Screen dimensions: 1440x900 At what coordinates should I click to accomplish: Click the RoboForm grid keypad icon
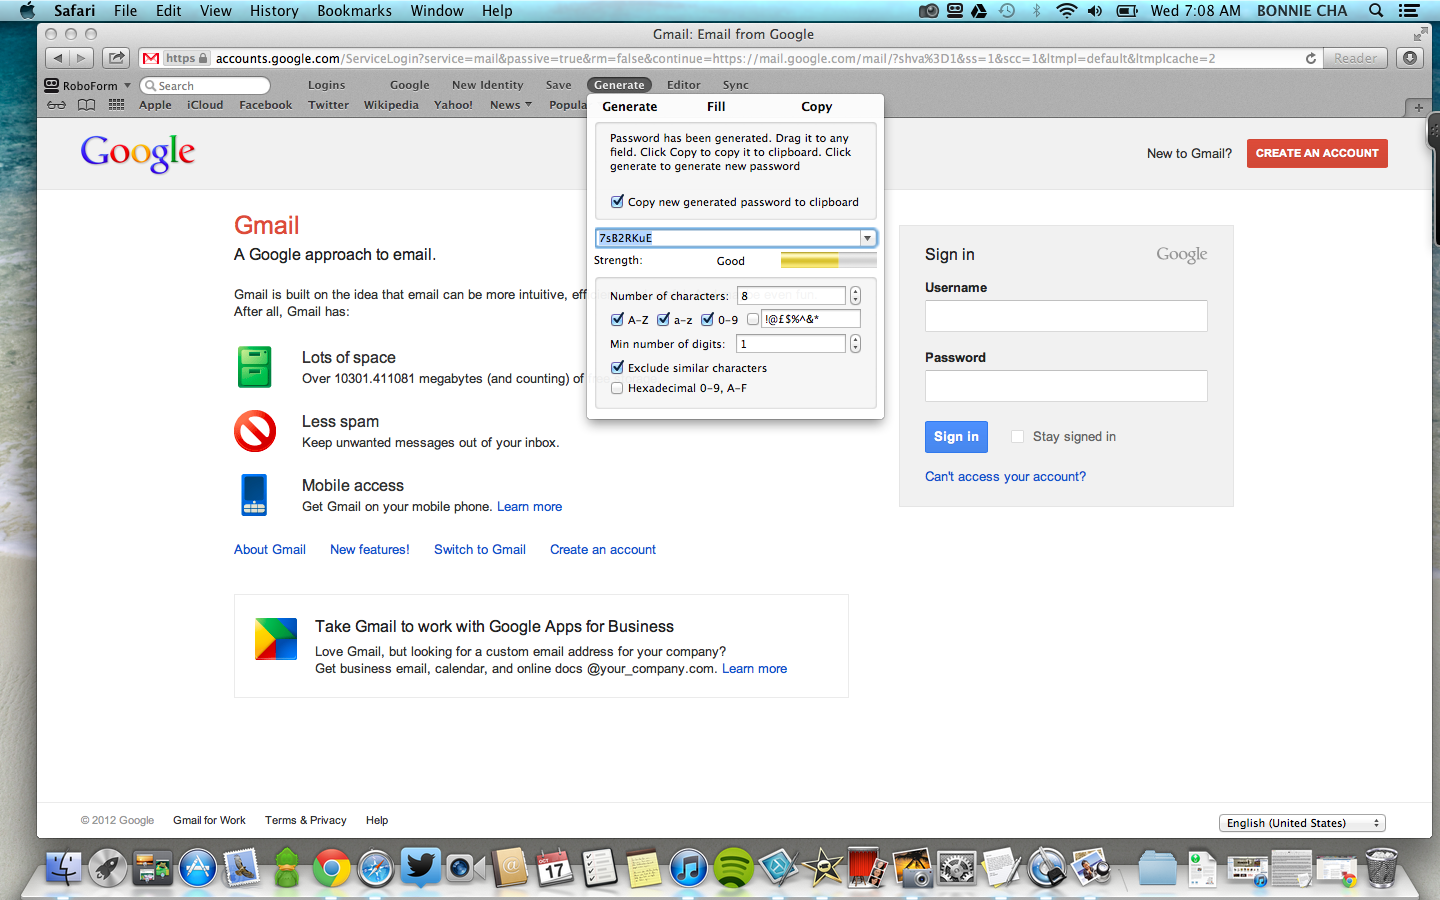click(116, 104)
